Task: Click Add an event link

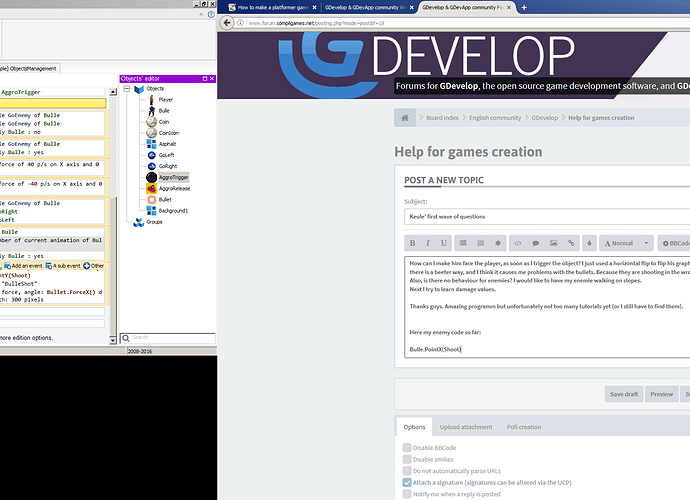Action: click(23, 266)
